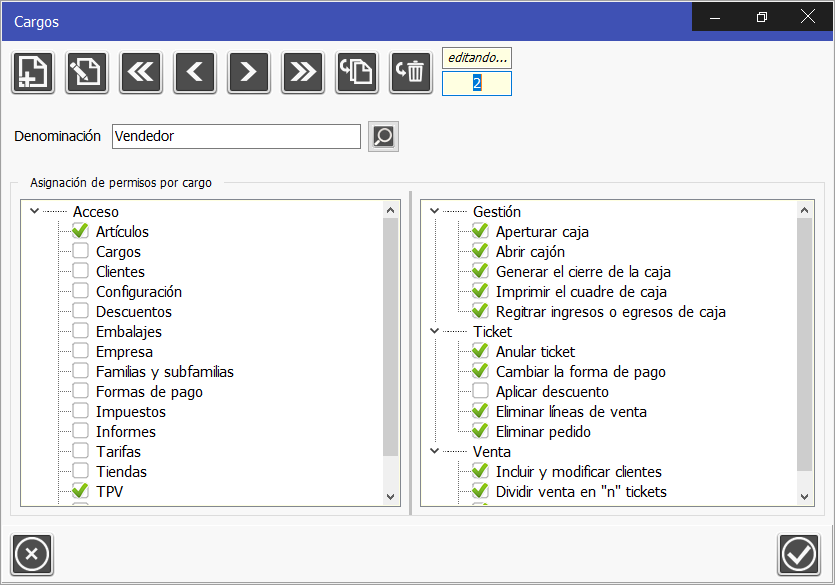Advance to the next record

248,72
